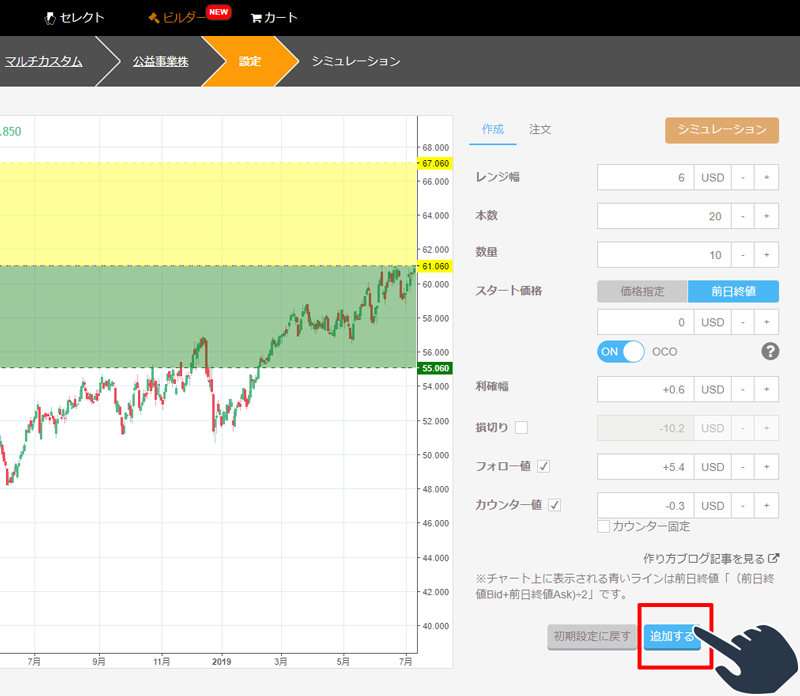Click the start price USD value field
800x696 pixels.
click(645, 322)
